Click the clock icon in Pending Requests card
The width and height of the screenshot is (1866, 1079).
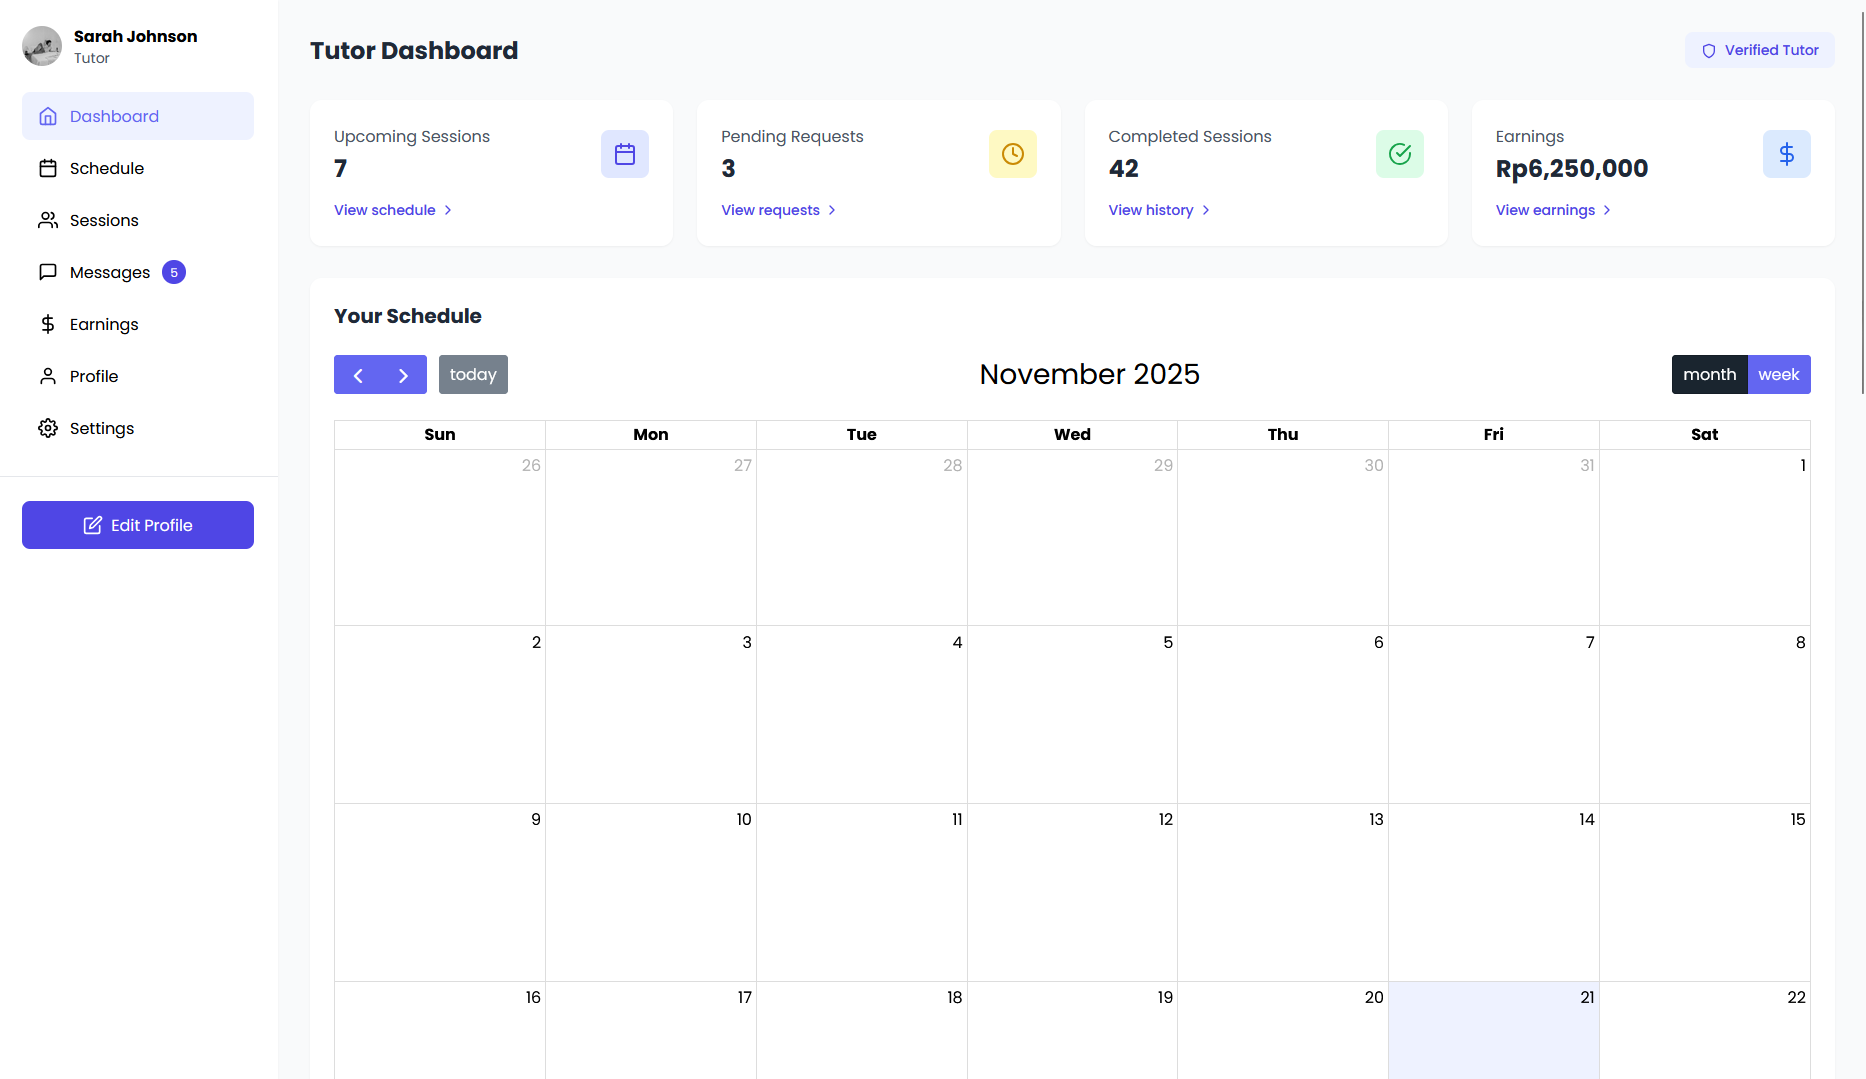(x=1012, y=154)
